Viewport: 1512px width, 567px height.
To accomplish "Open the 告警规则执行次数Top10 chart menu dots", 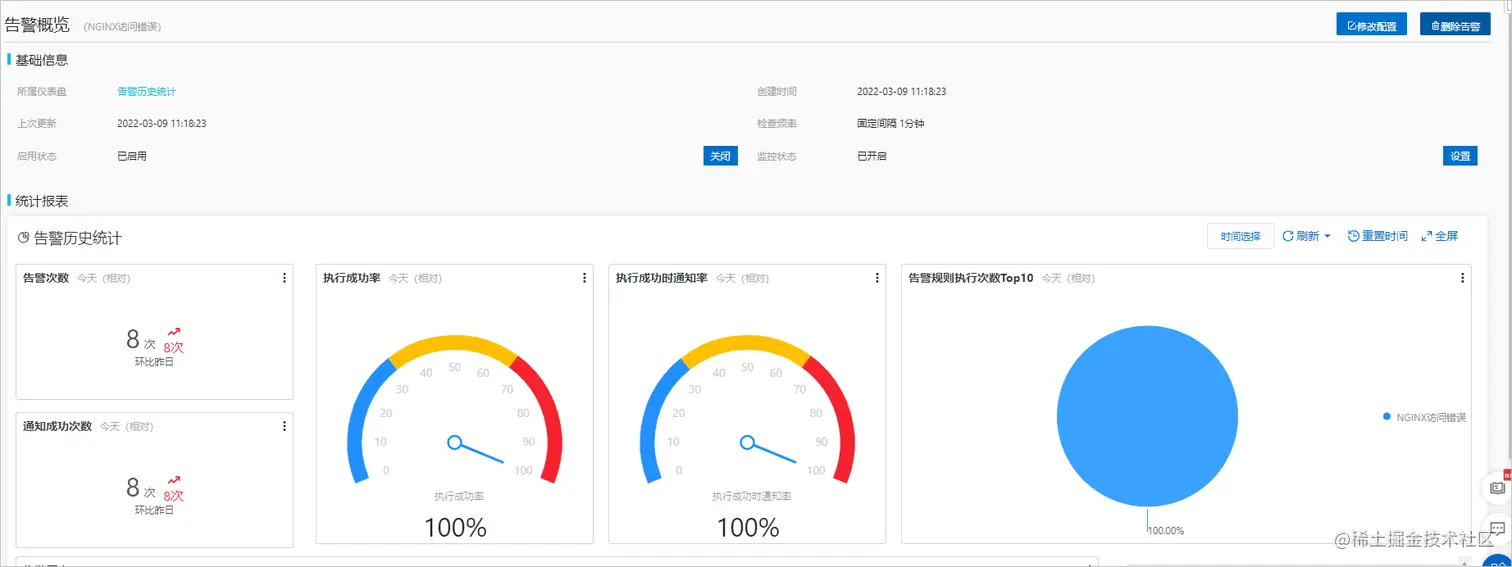I will click(1462, 278).
